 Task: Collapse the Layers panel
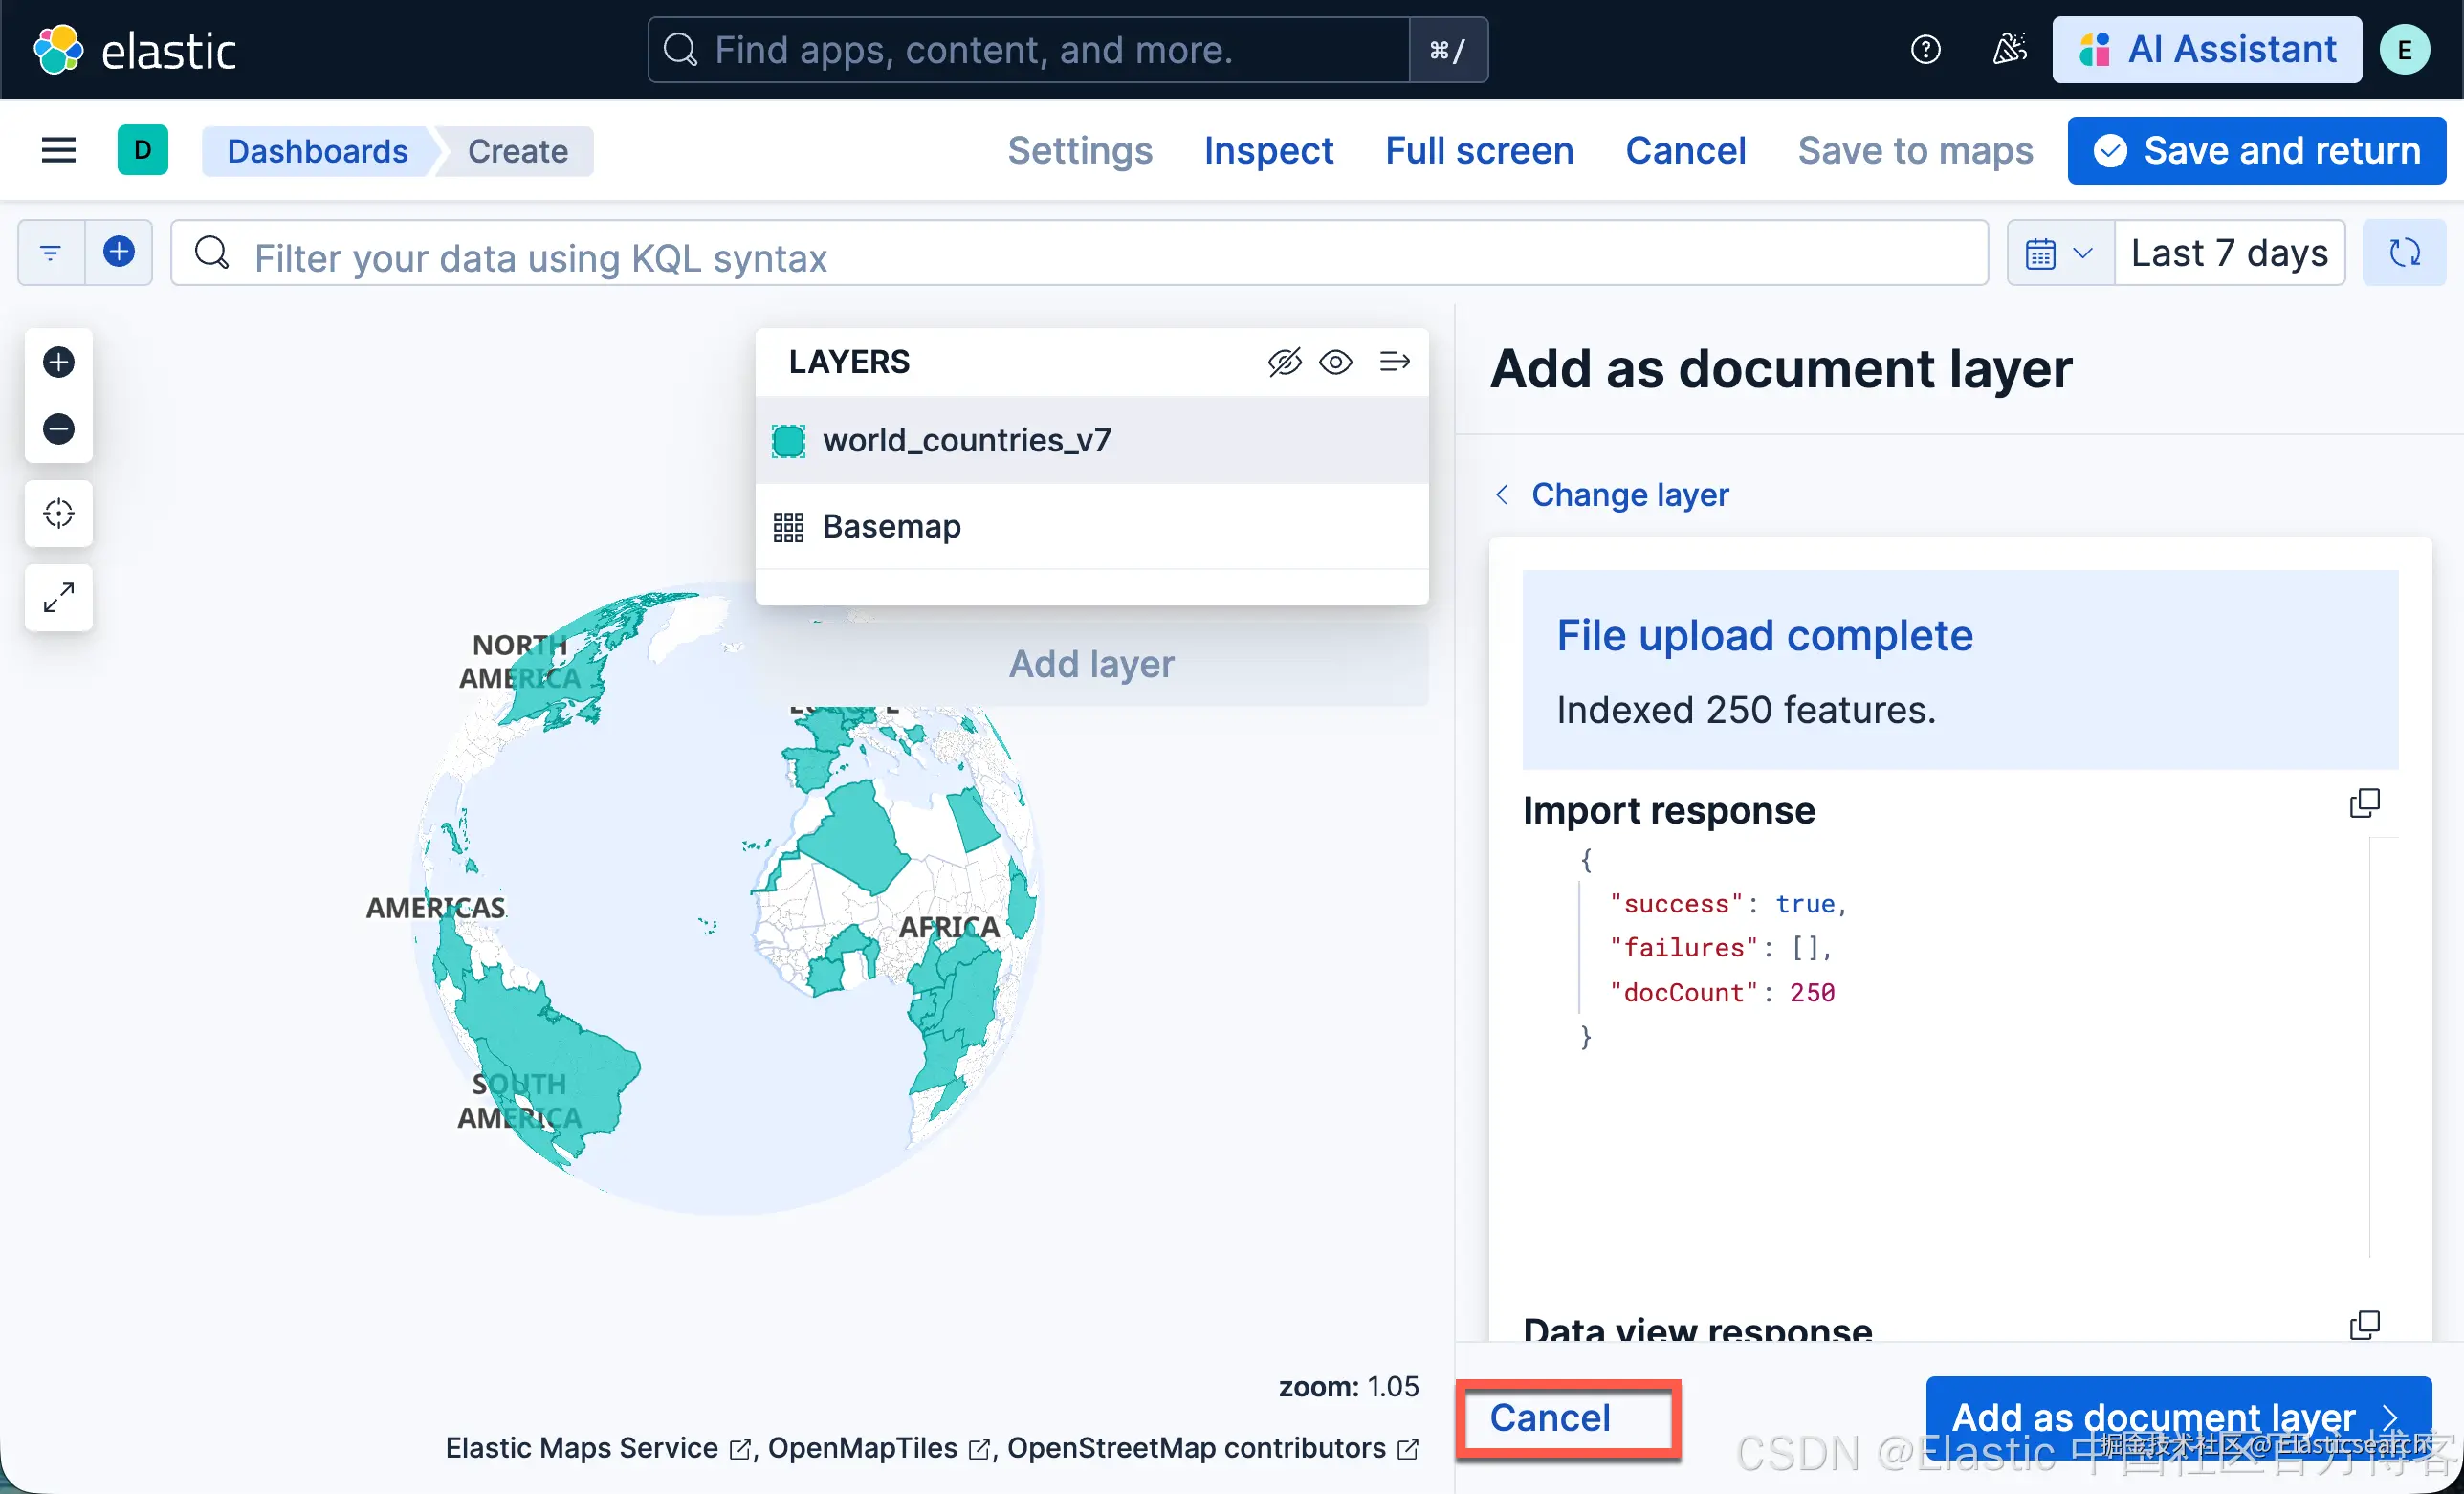1394,362
